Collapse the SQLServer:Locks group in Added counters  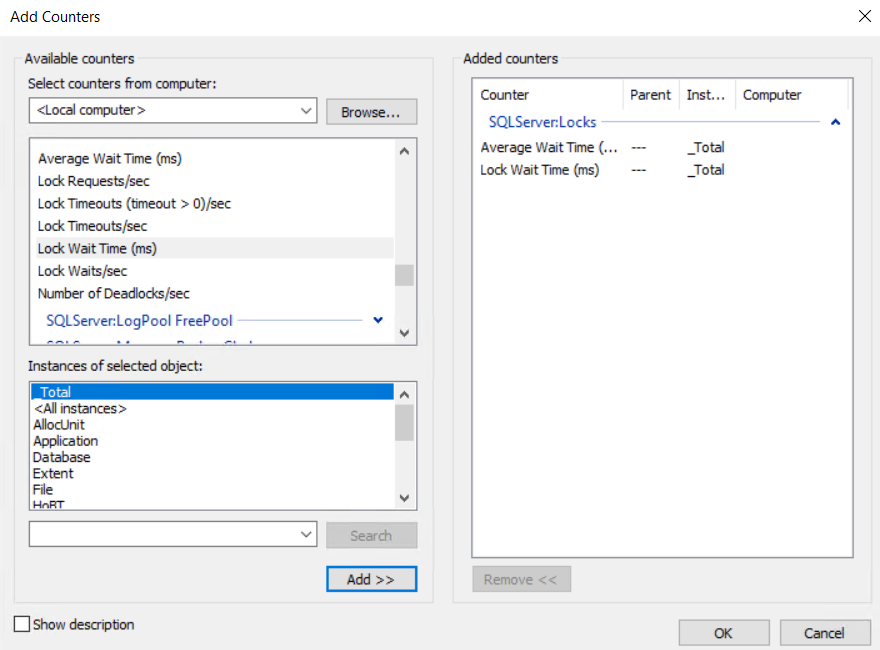(835, 122)
